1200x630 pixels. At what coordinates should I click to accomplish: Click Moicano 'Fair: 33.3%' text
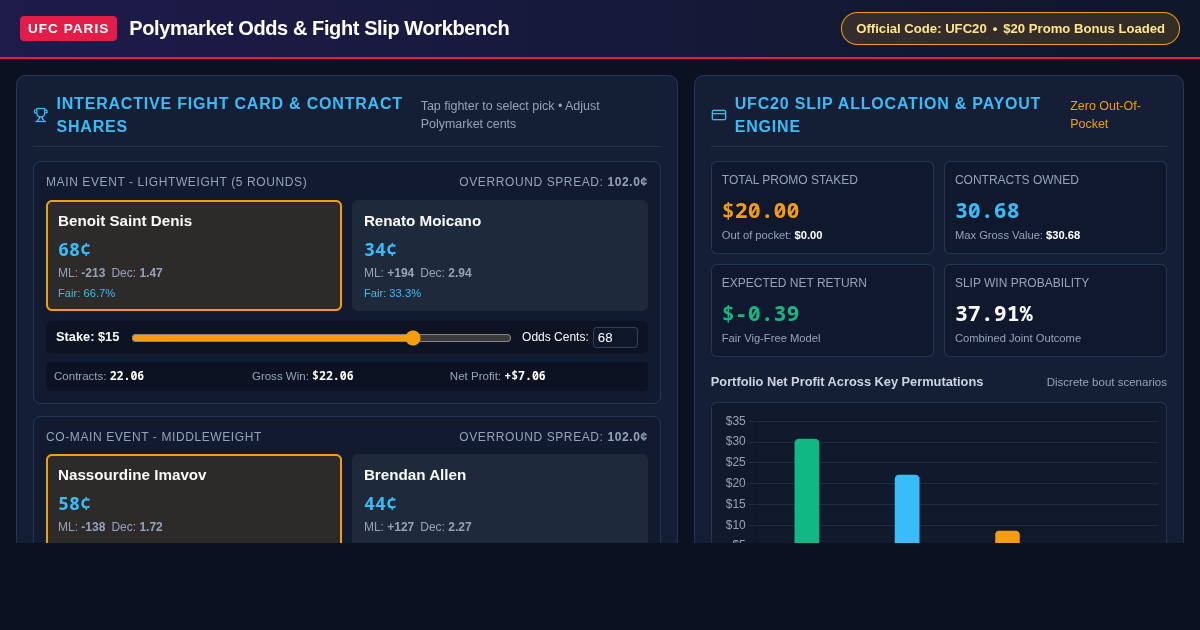tap(392, 293)
